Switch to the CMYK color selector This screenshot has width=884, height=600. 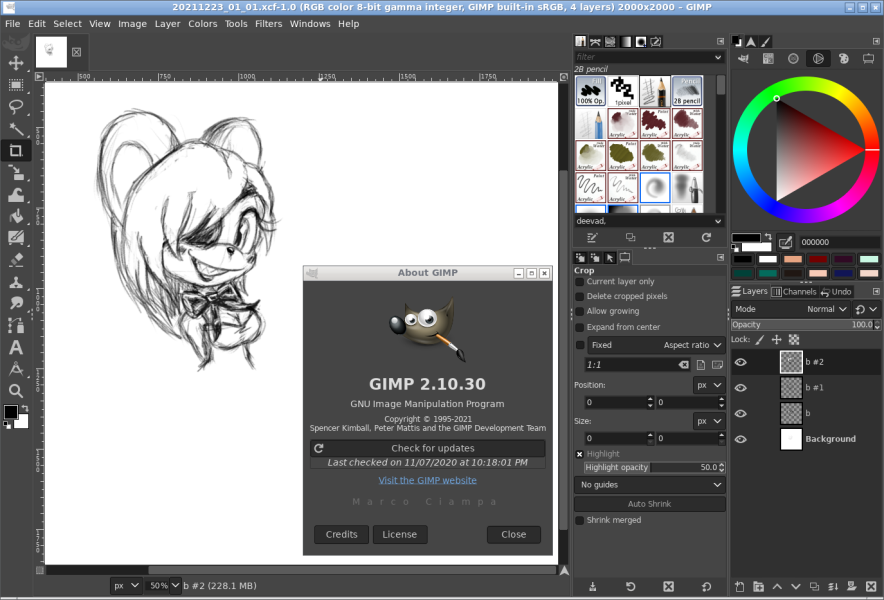768,59
